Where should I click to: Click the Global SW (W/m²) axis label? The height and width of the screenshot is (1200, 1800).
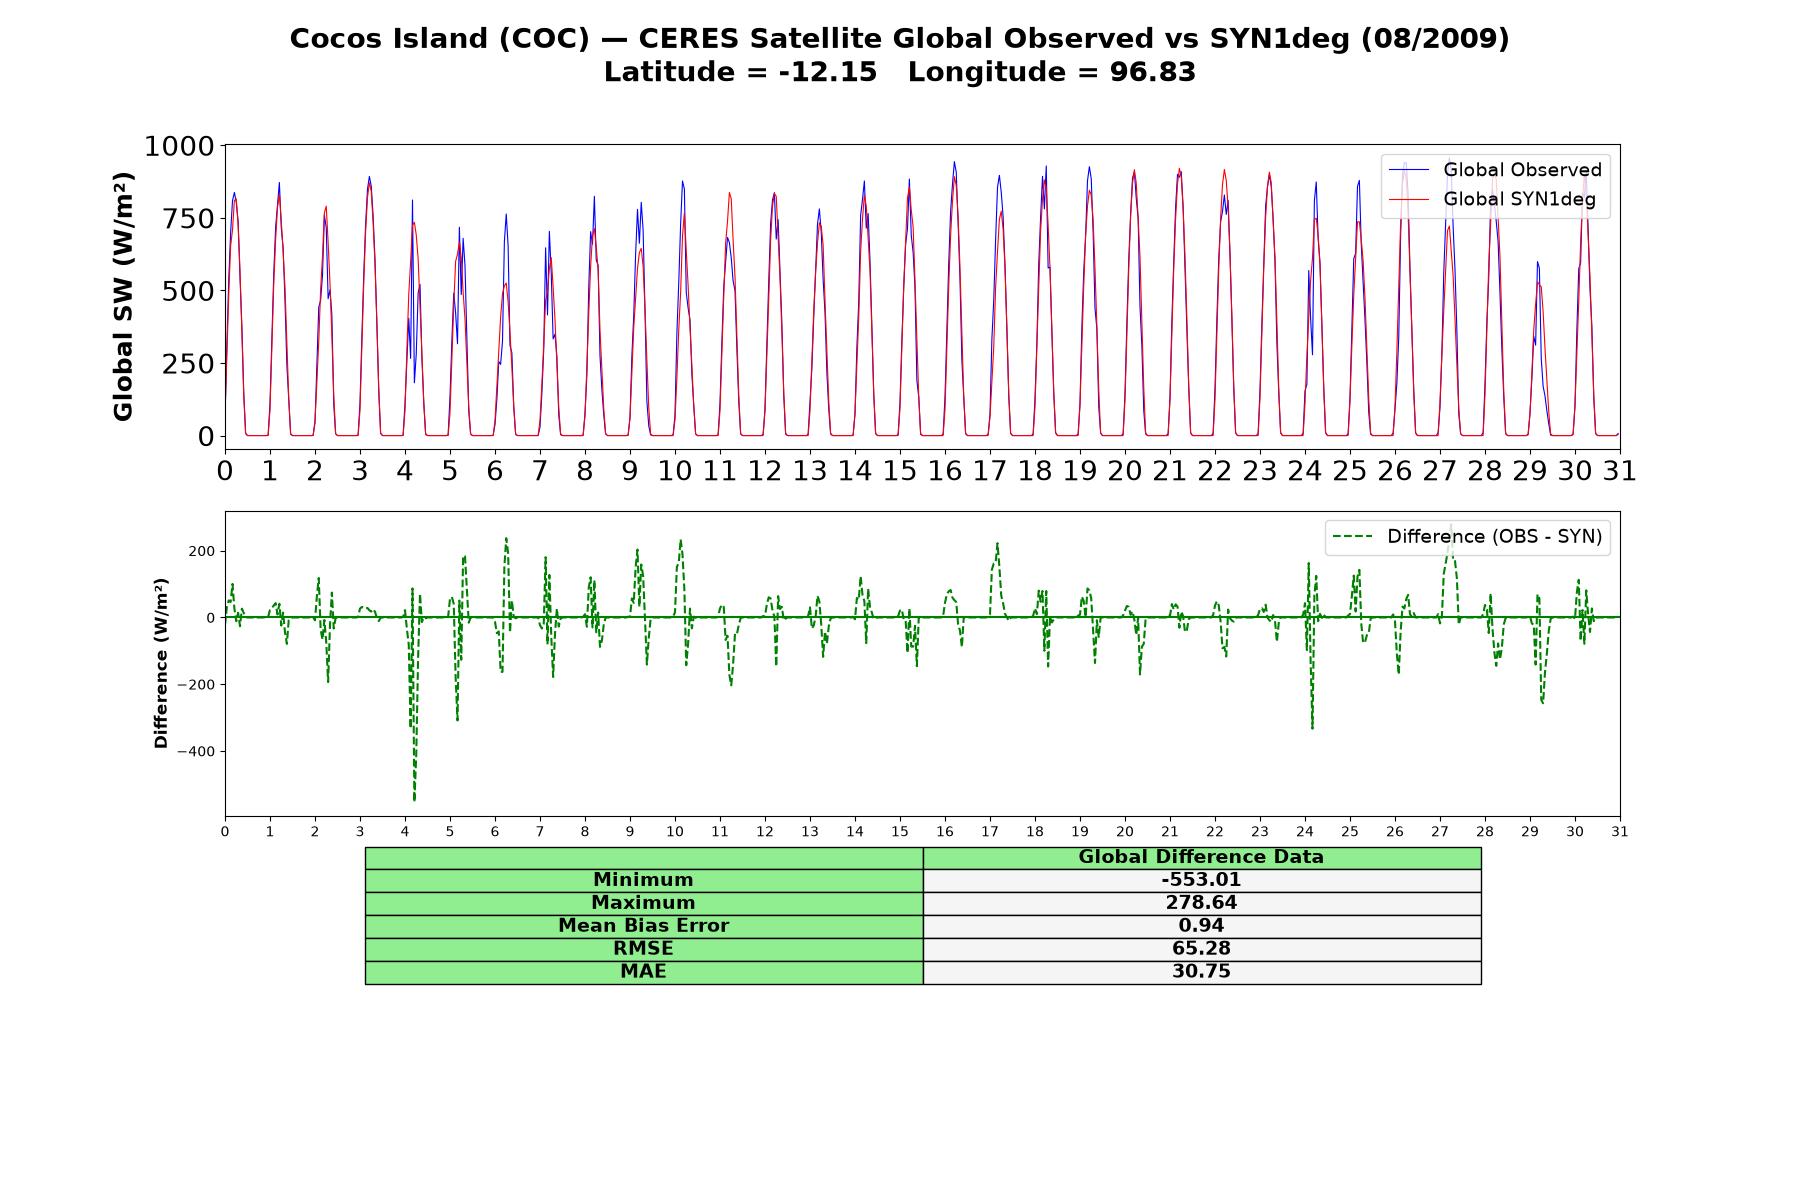[x=123, y=297]
